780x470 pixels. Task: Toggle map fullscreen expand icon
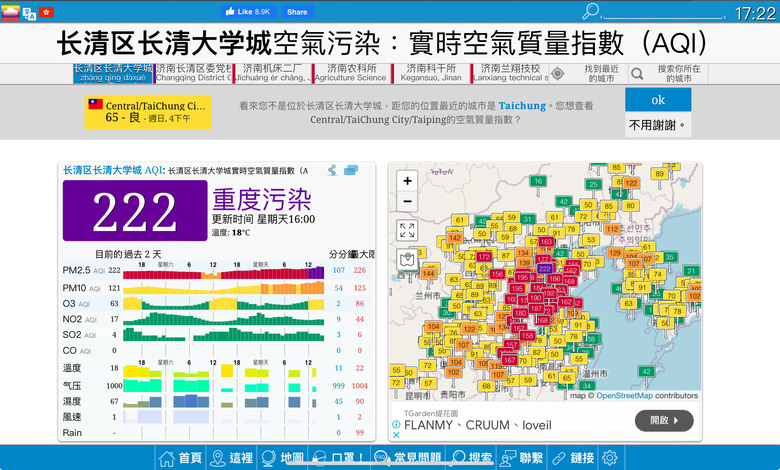click(x=407, y=230)
